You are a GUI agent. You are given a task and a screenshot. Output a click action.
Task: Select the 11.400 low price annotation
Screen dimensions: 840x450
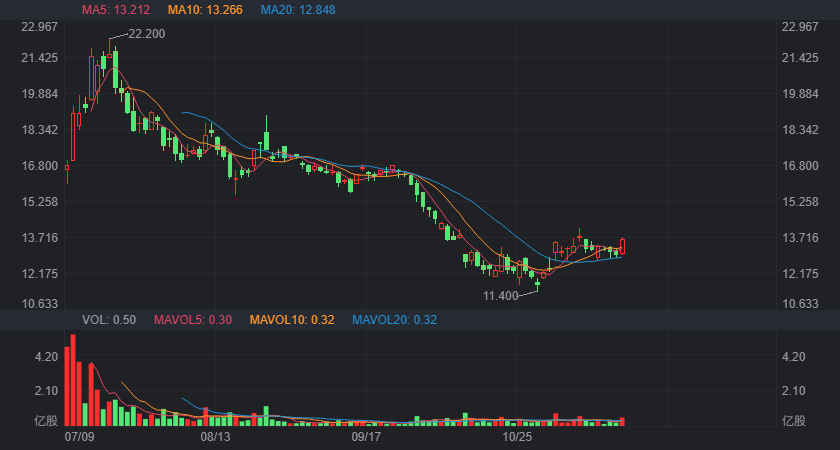(x=500, y=295)
